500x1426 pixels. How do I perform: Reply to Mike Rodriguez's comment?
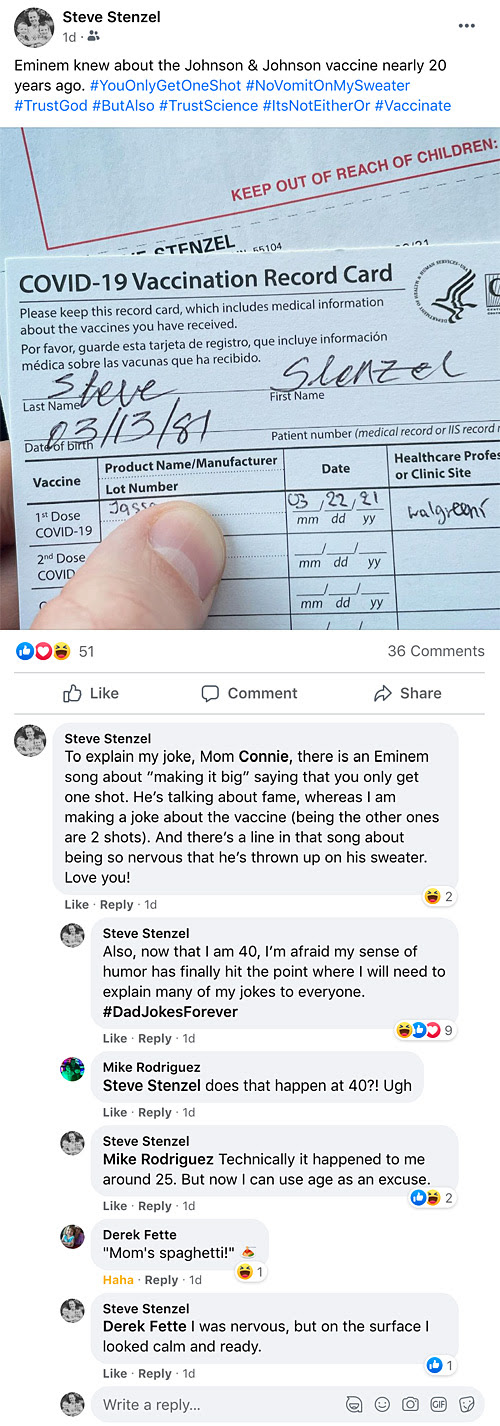[x=155, y=1112]
